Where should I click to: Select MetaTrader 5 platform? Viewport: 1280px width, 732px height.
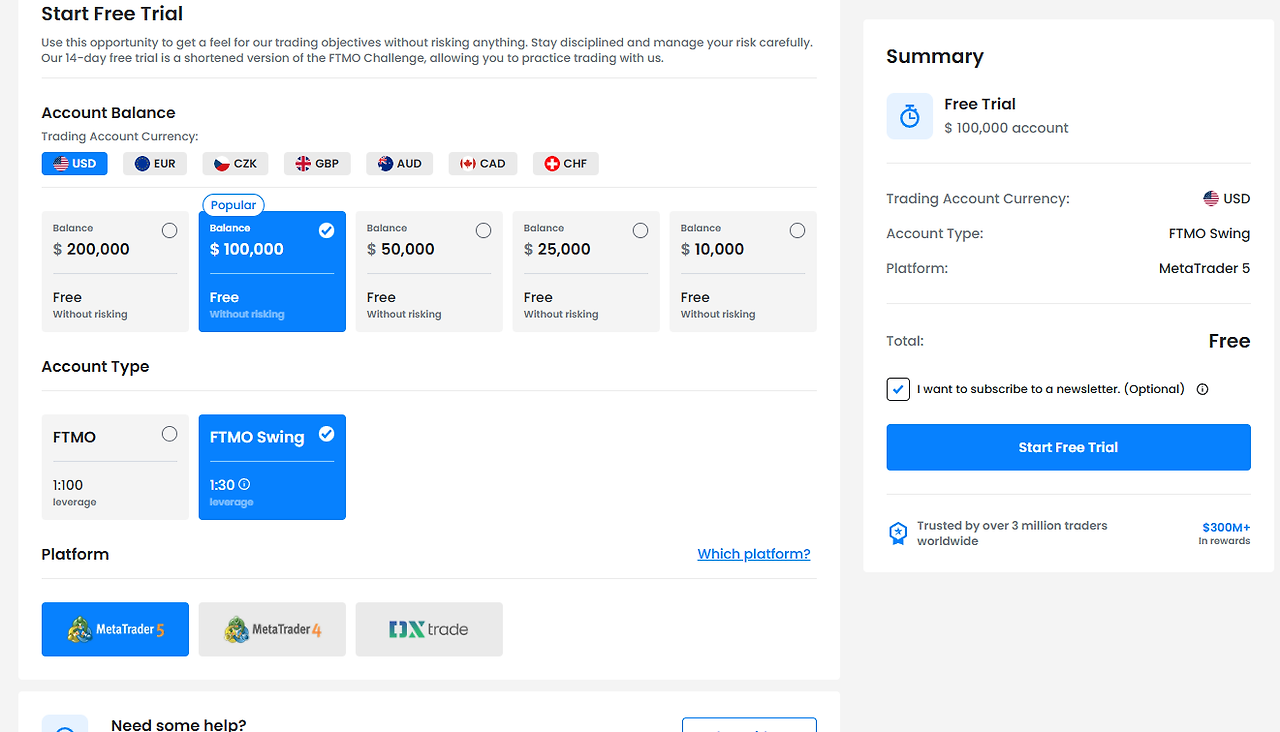[115, 629]
